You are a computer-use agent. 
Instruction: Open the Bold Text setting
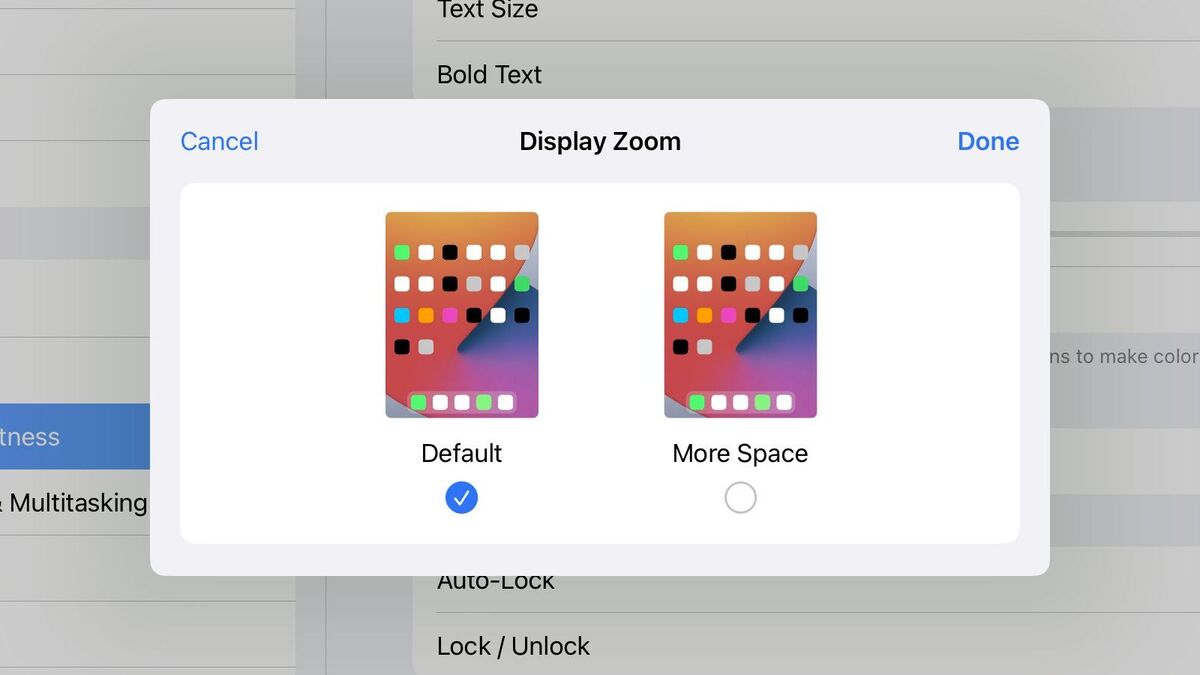tap(489, 74)
